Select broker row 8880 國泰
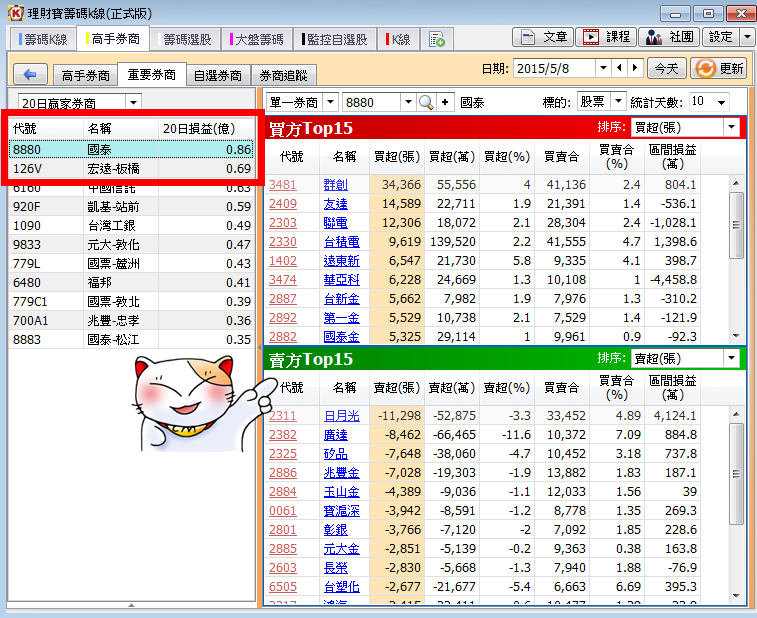 click(x=131, y=150)
